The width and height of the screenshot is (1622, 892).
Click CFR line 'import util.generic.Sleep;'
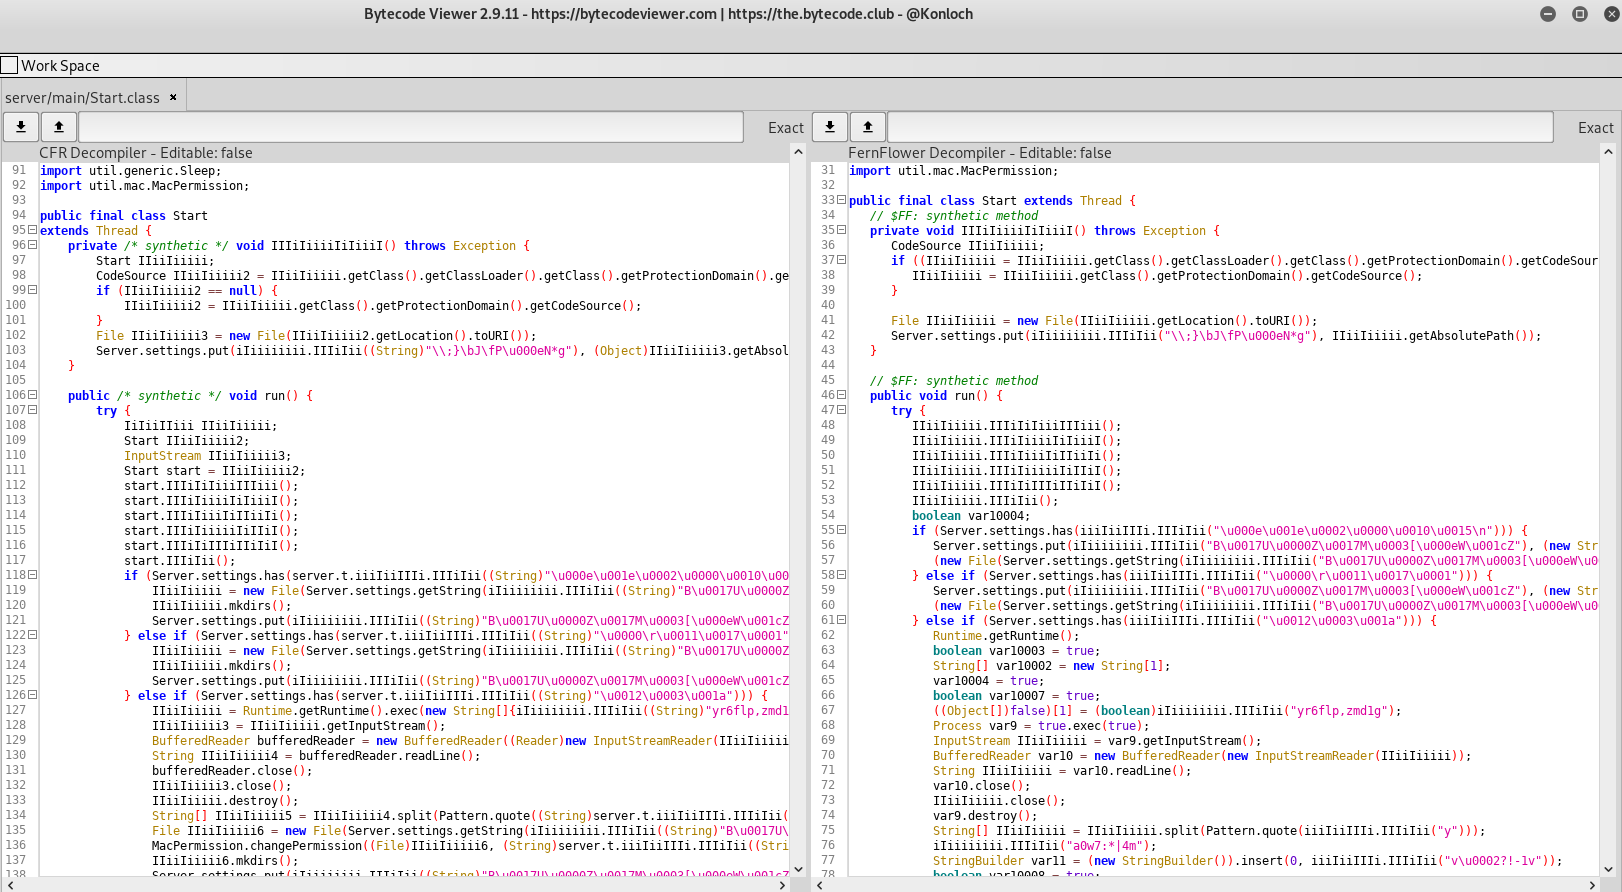tap(131, 170)
